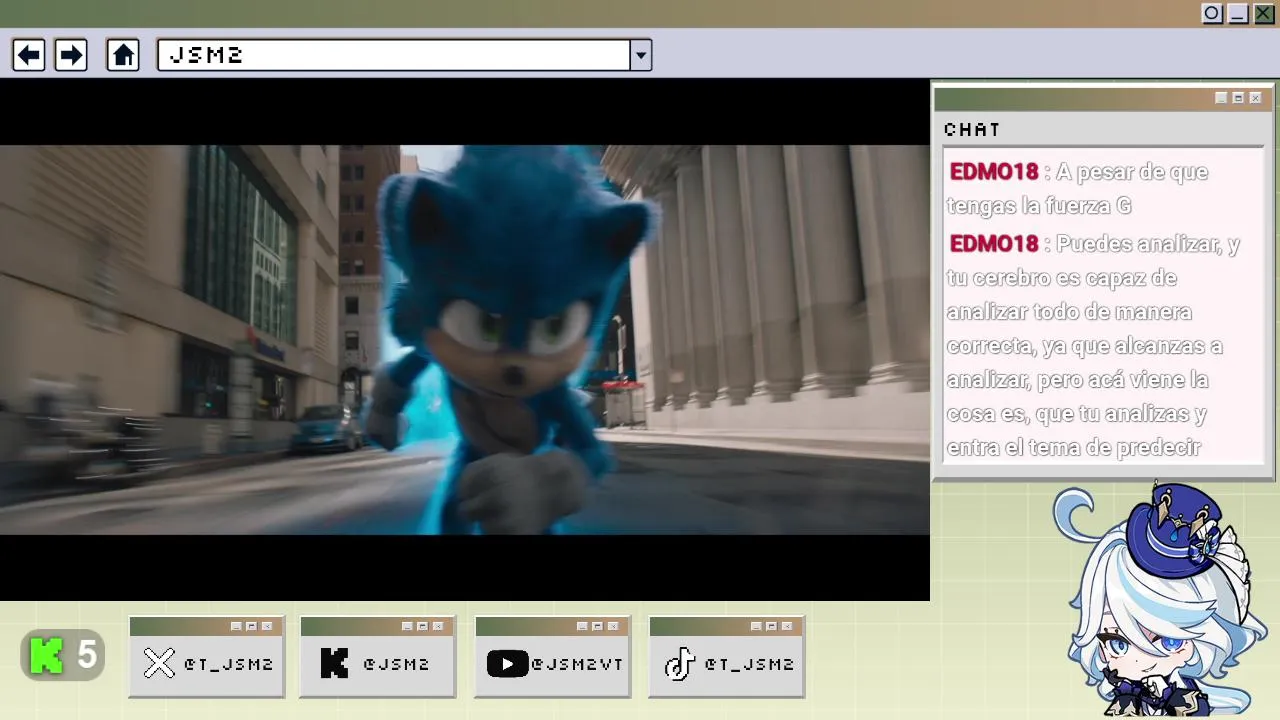Click the first EDMO18 chat username

(994, 172)
